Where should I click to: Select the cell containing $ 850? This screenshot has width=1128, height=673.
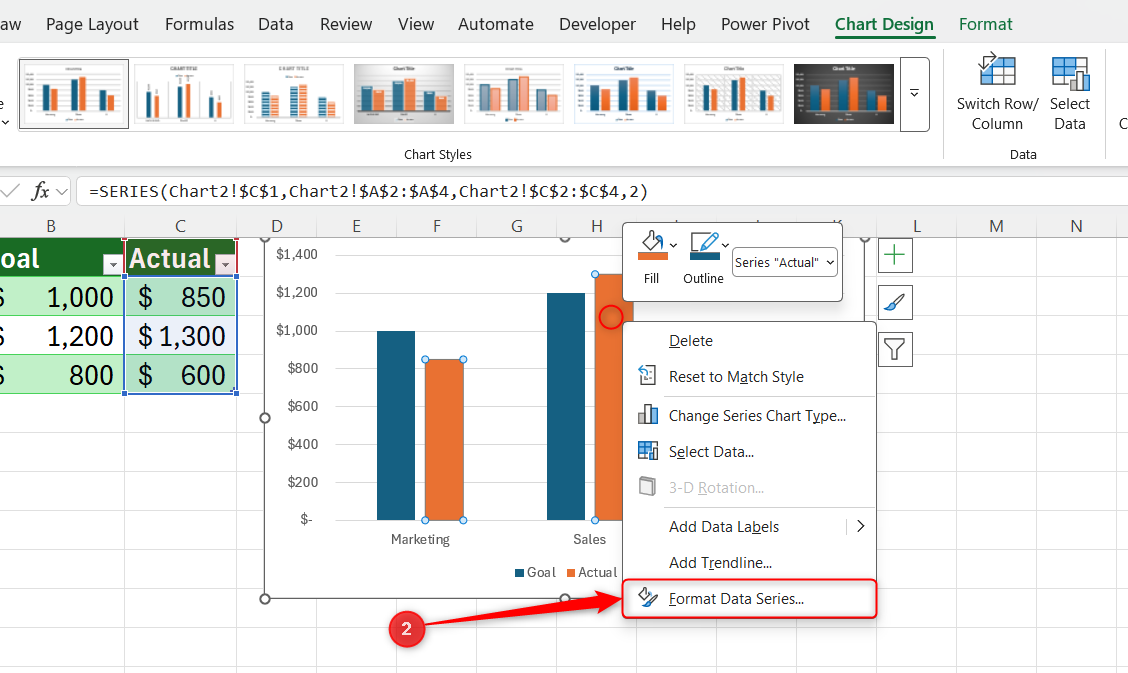[181, 297]
